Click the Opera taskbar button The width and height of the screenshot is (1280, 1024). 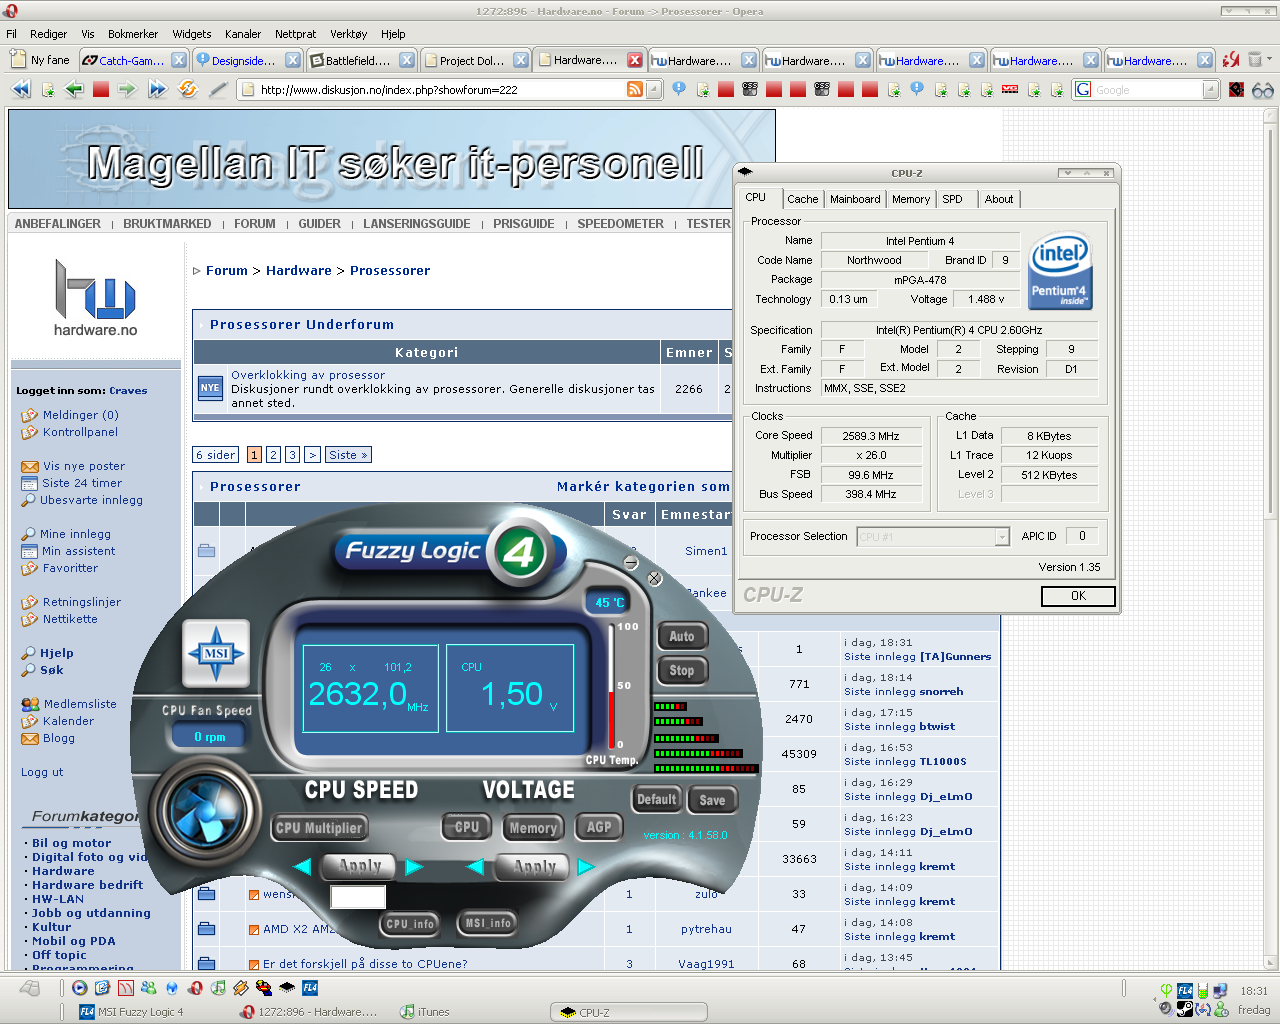coord(310,1012)
